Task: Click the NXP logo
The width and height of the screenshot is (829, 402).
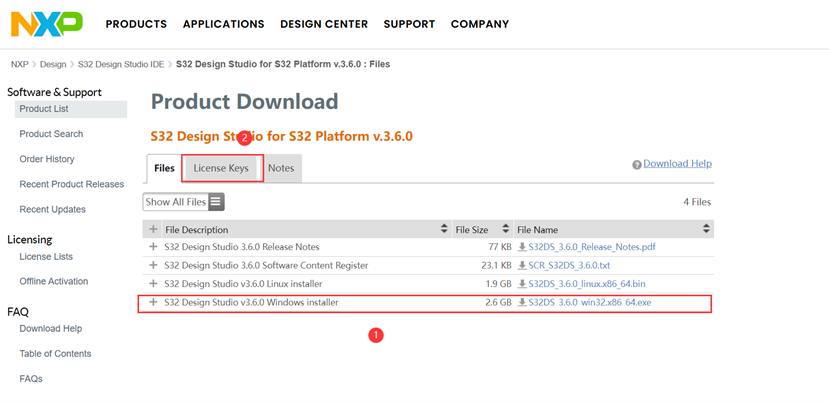Action: 47,23
